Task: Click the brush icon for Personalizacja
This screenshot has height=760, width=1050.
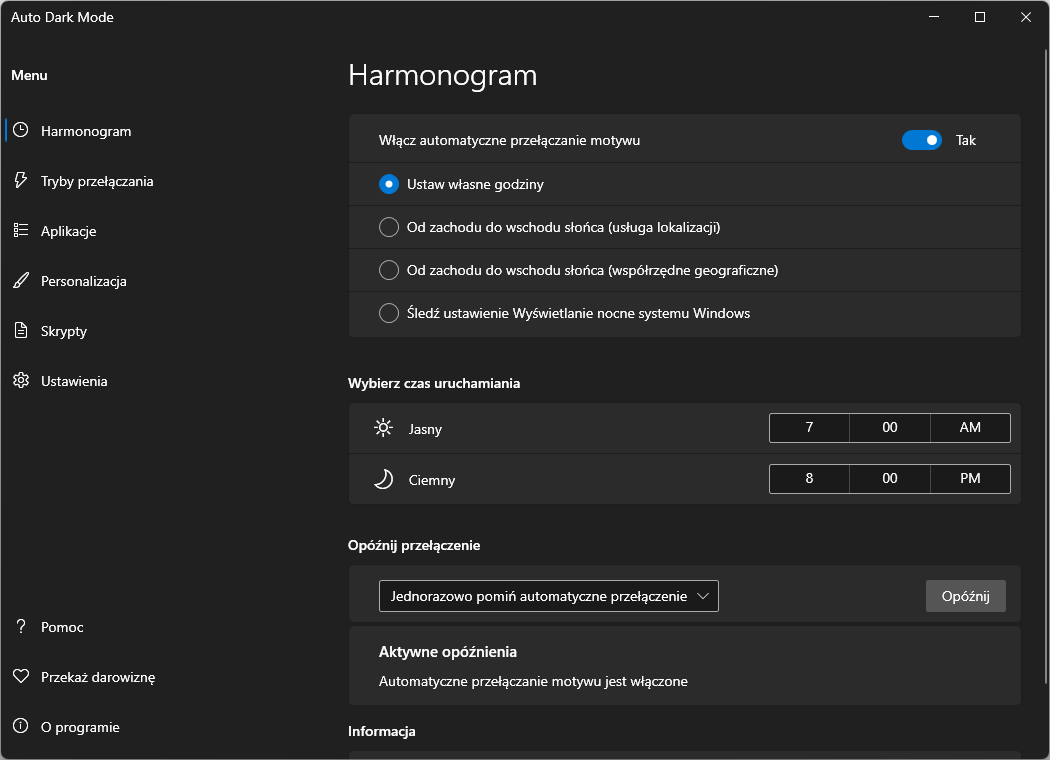Action: coord(21,281)
